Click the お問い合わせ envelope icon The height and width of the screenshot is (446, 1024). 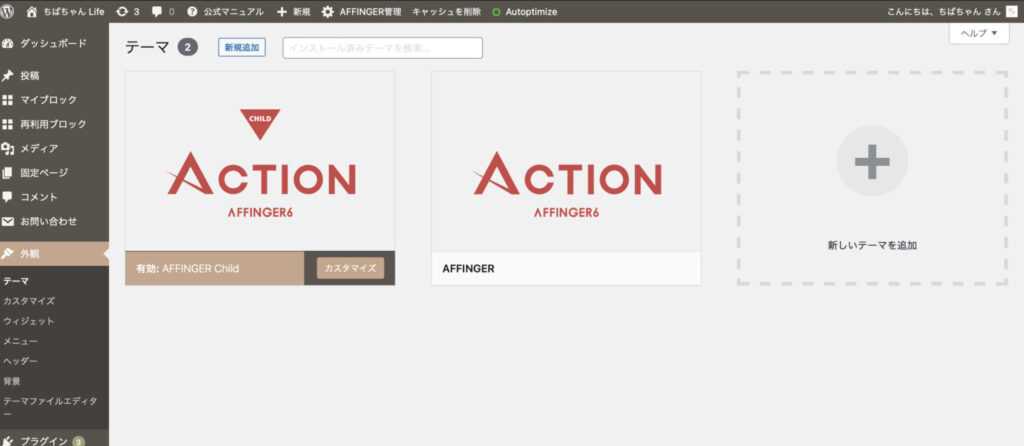(x=8, y=221)
